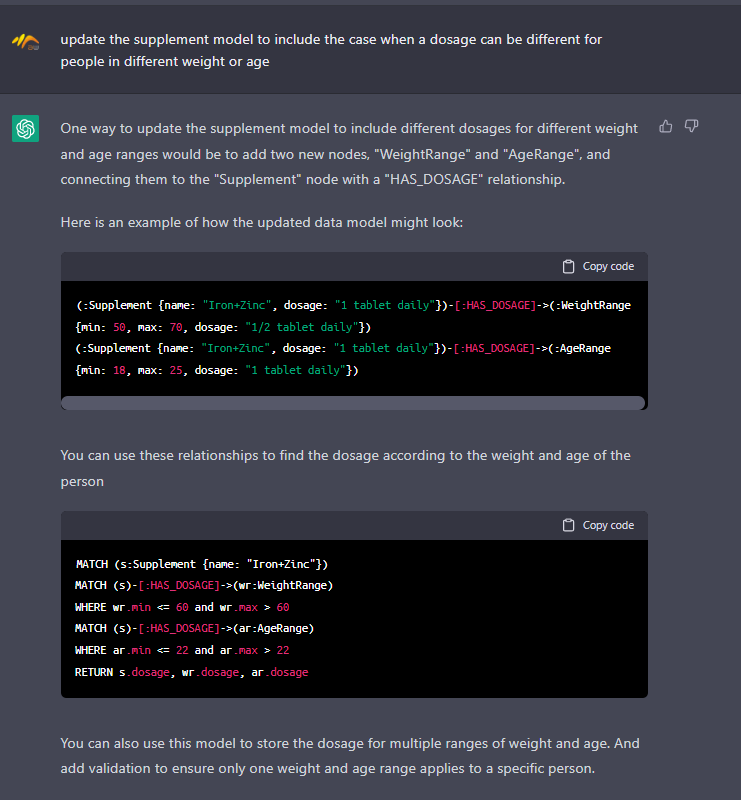Click the RETURN s.dosage line
The image size is (741, 800).
click(191, 672)
